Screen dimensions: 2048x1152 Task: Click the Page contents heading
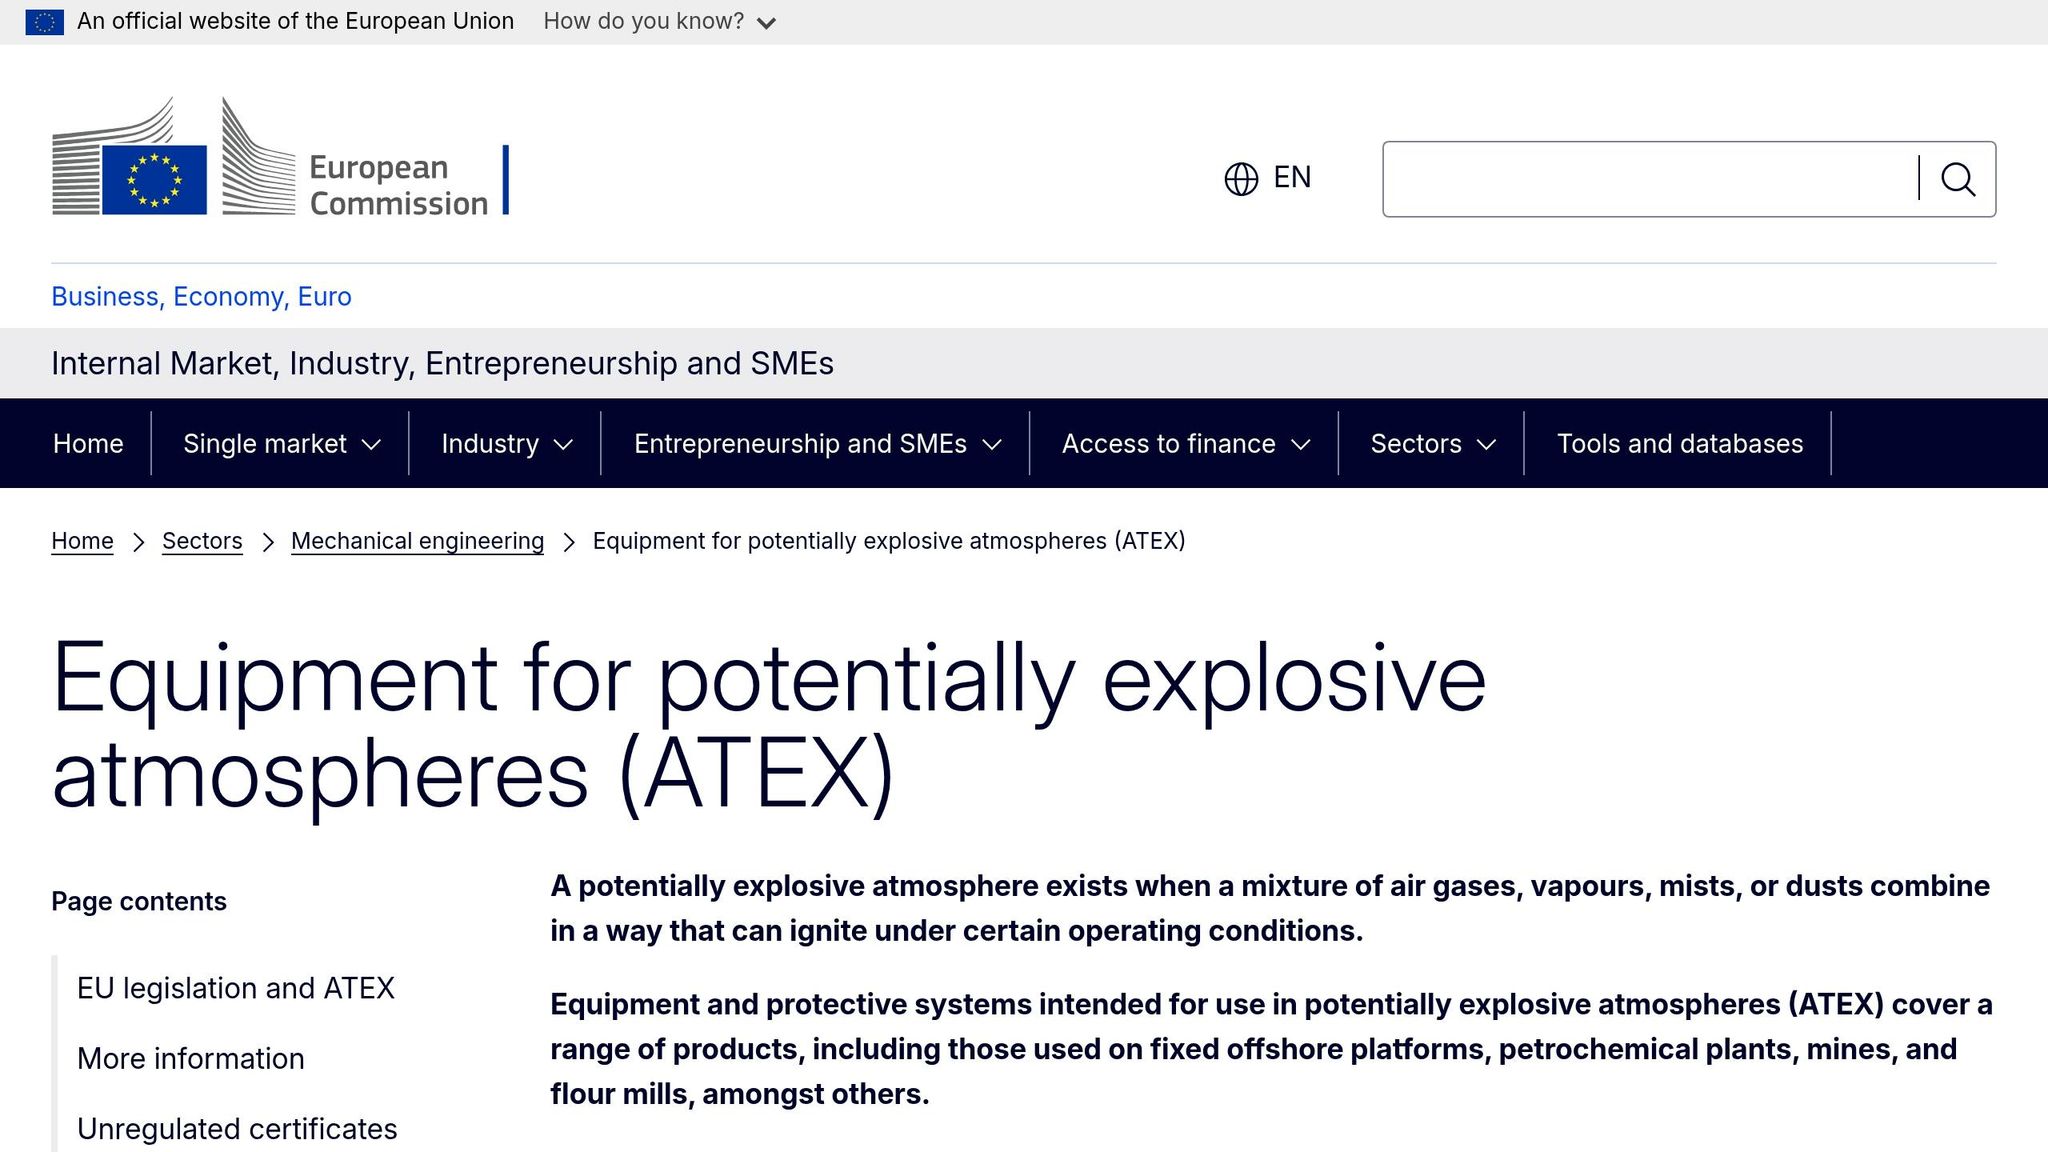[x=139, y=901]
